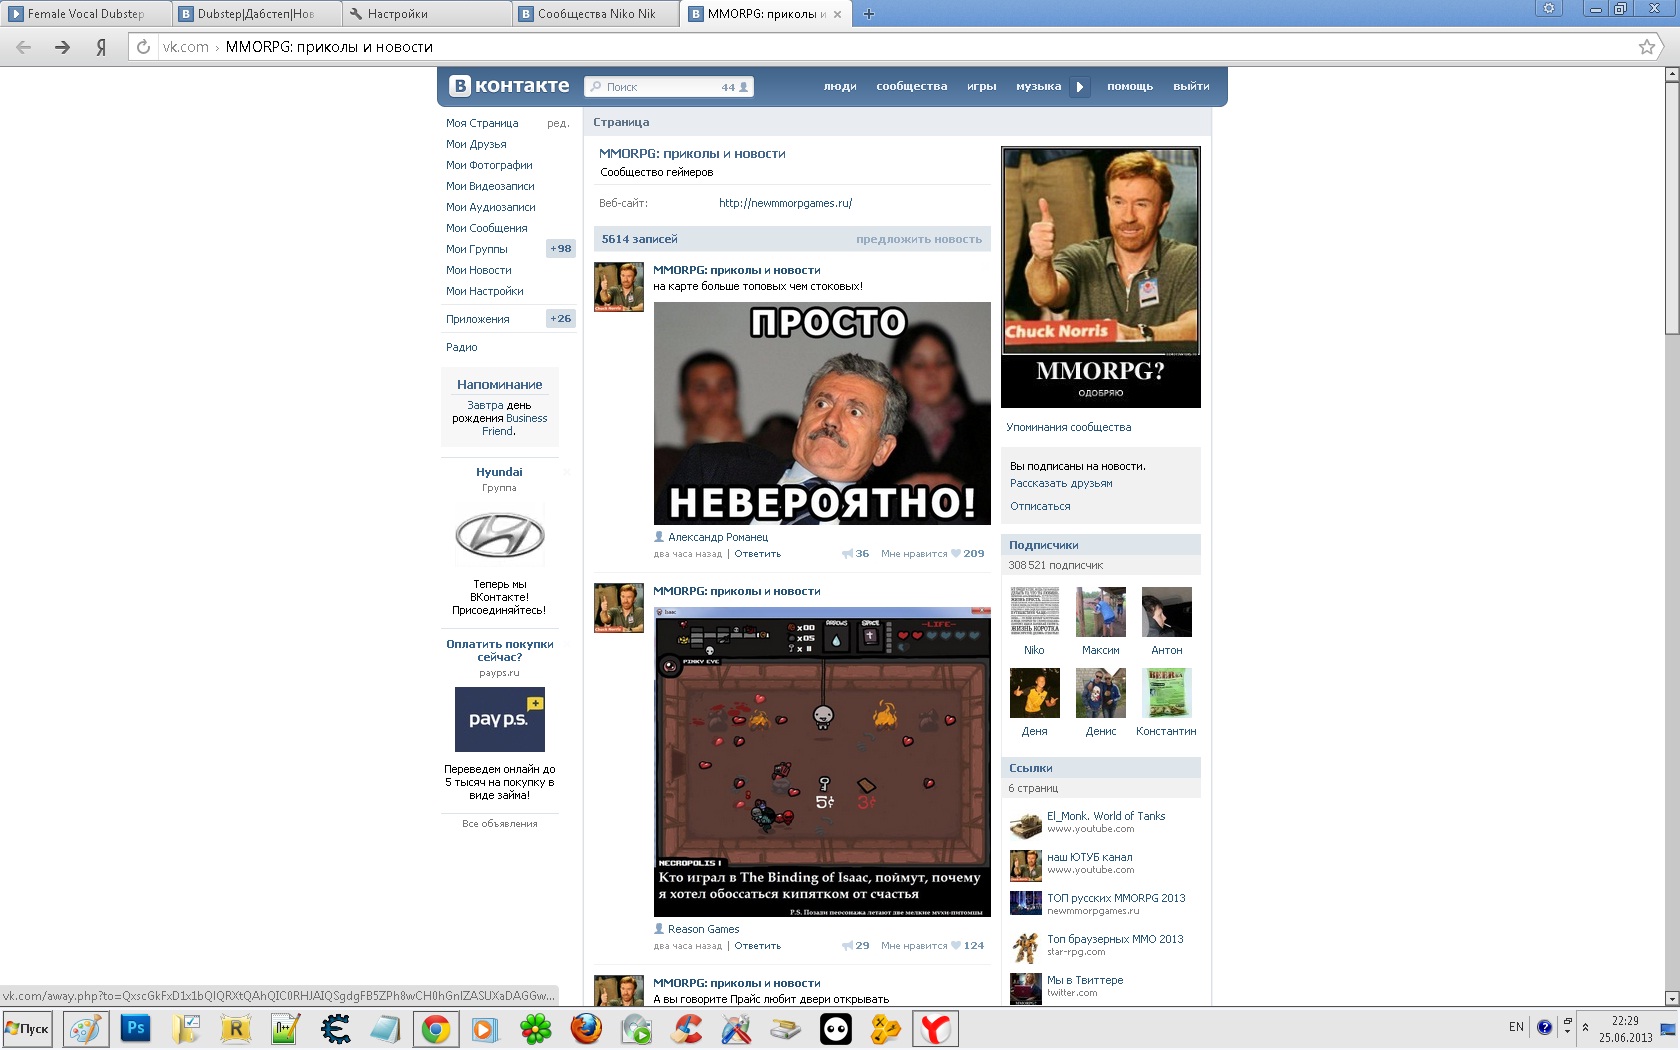Viewport: 1680px width, 1050px height.
Task: Open Мои Друзья in sidebar
Action: pos(476,145)
